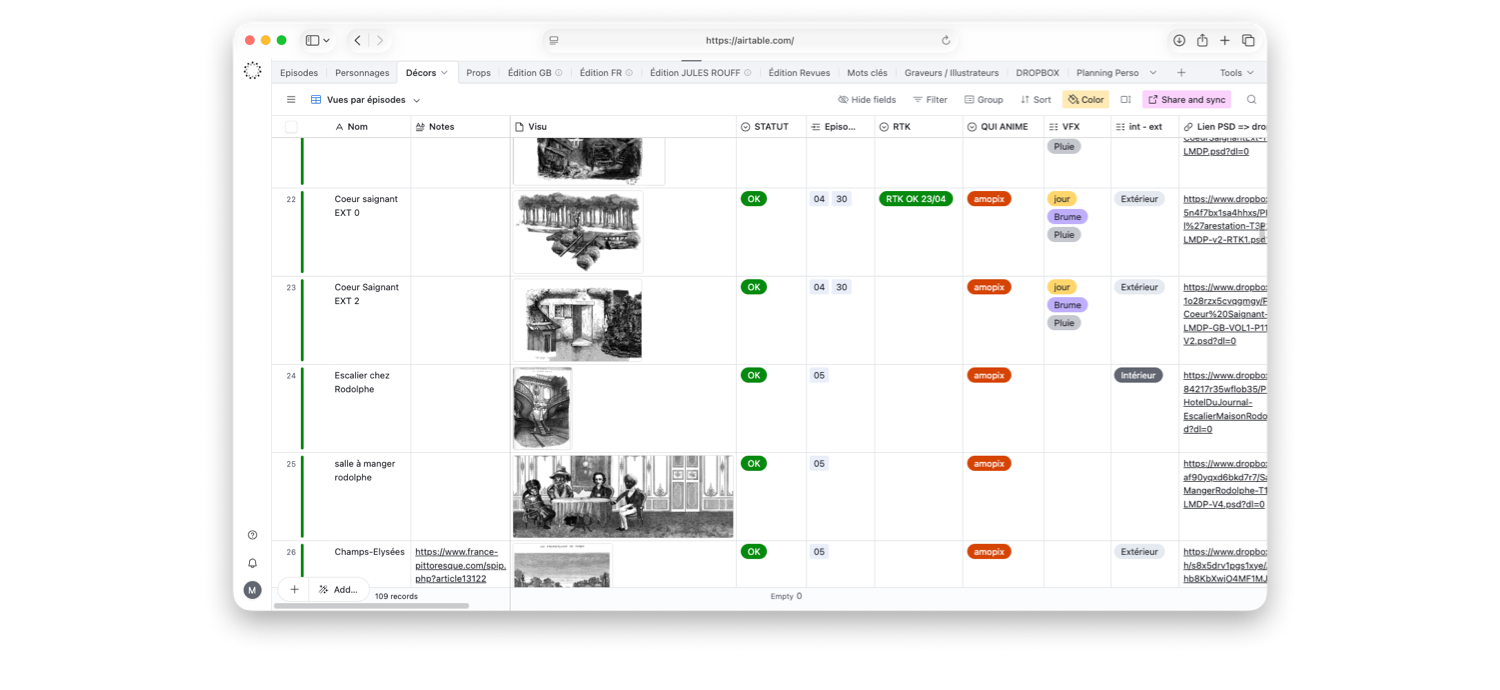The image size is (1500, 690).
Task: Expand the hidden tables chevron after Planning Perso
Action: coord(1152,73)
